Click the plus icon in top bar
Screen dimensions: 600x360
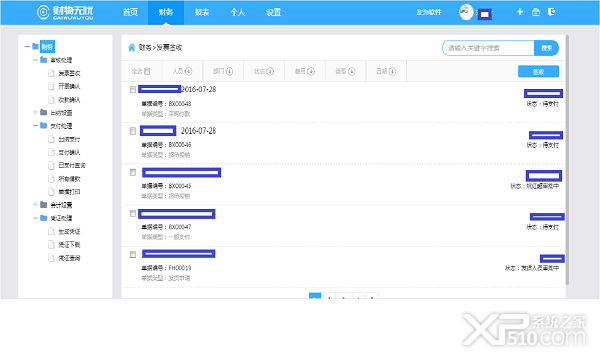tap(519, 12)
